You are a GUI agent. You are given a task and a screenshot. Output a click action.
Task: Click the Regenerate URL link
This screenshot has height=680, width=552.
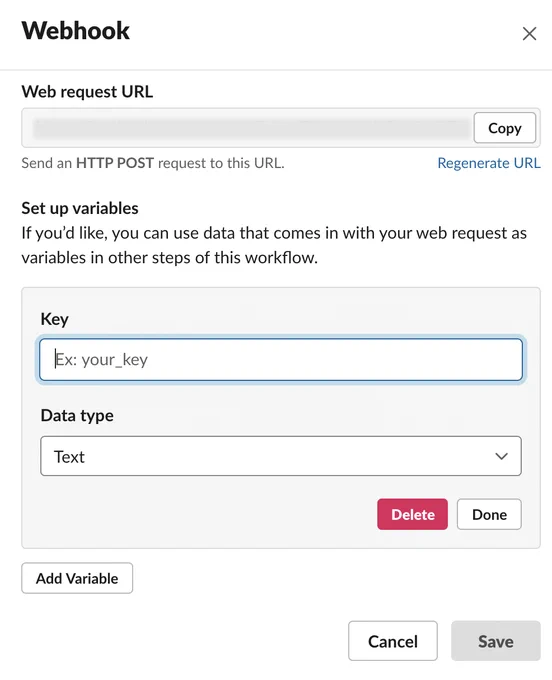pos(489,163)
